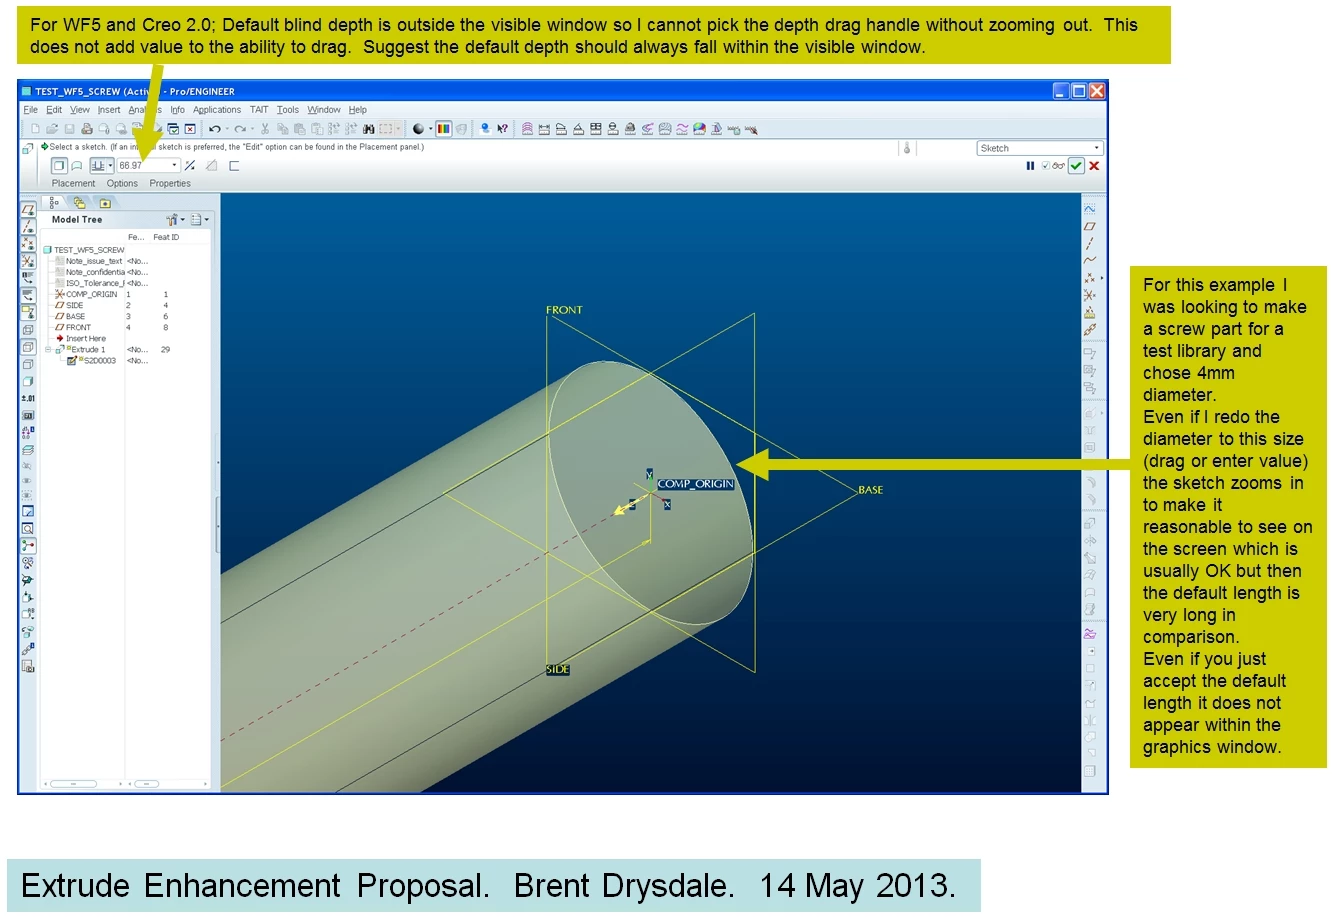Cancel the extrude with the red X
The image size is (1335, 920).
tap(1094, 166)
